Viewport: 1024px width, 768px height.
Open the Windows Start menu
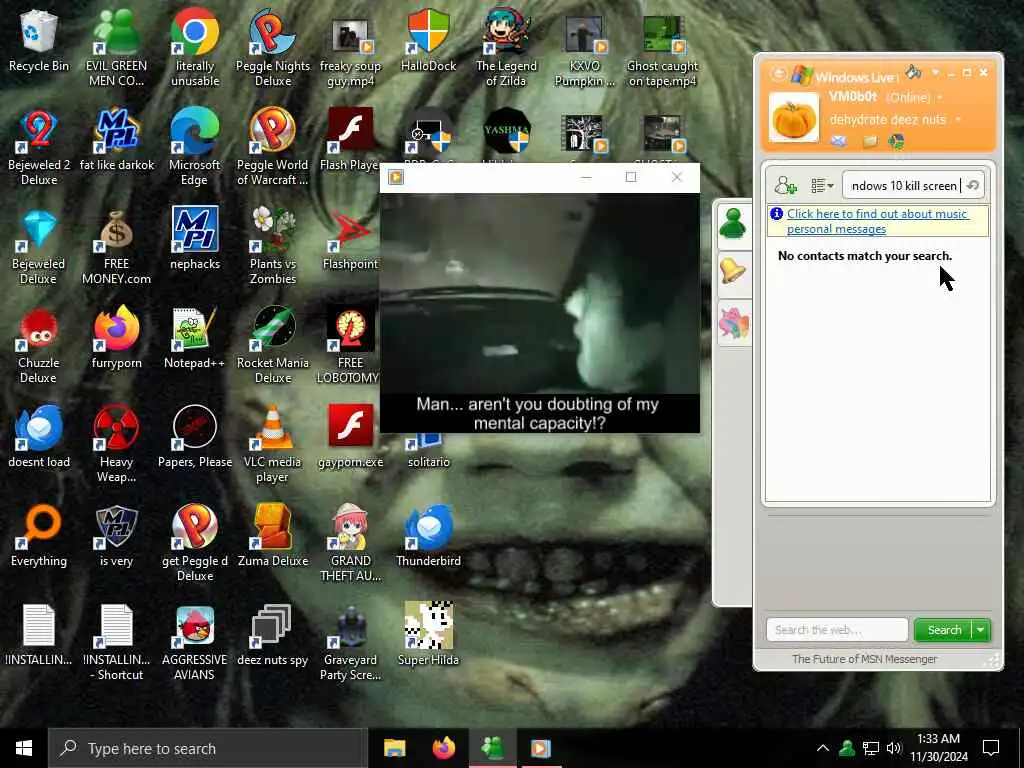[x=24, y=748]
